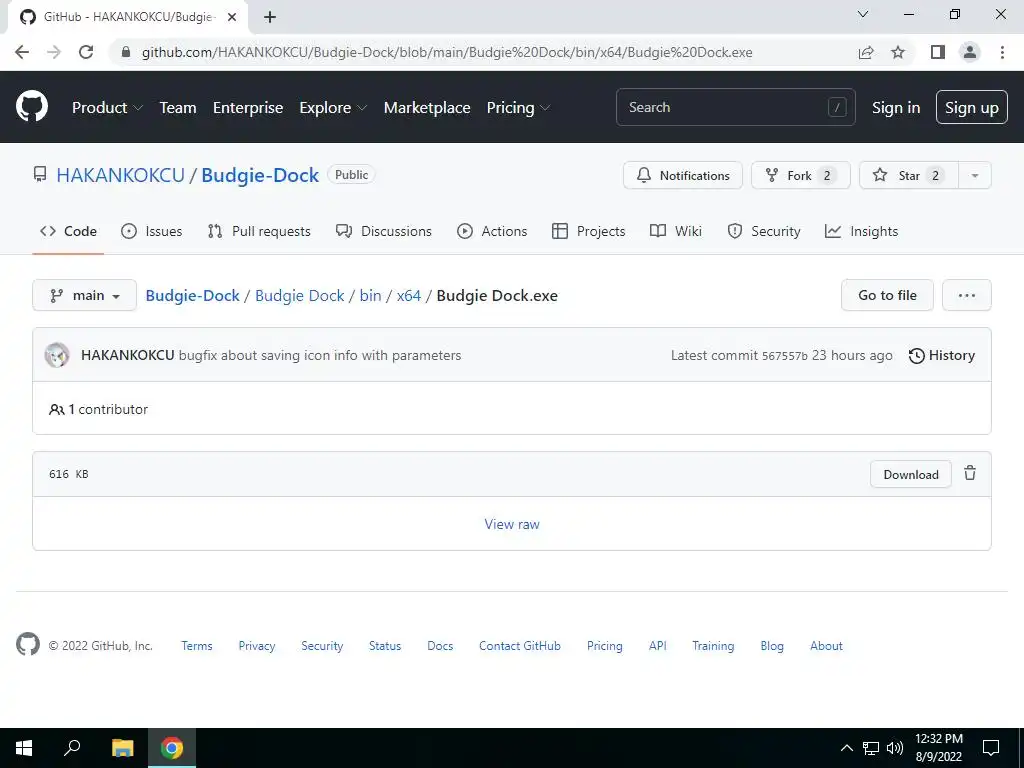Screen dimensions: 1024x768
Task: Open a new browser tab
Action: [270, 17]
